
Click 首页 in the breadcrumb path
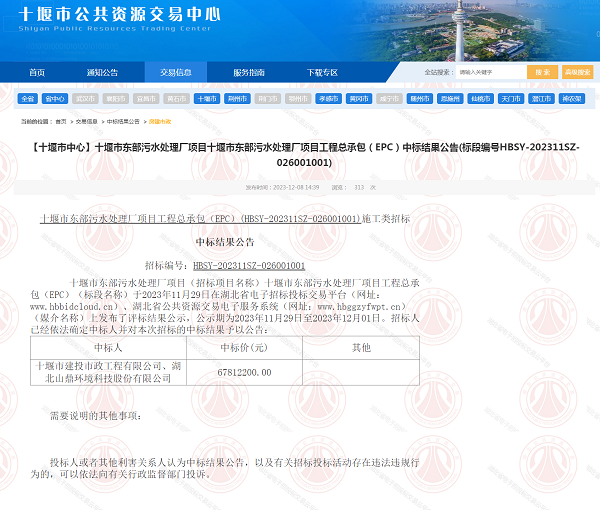point(60,121)
